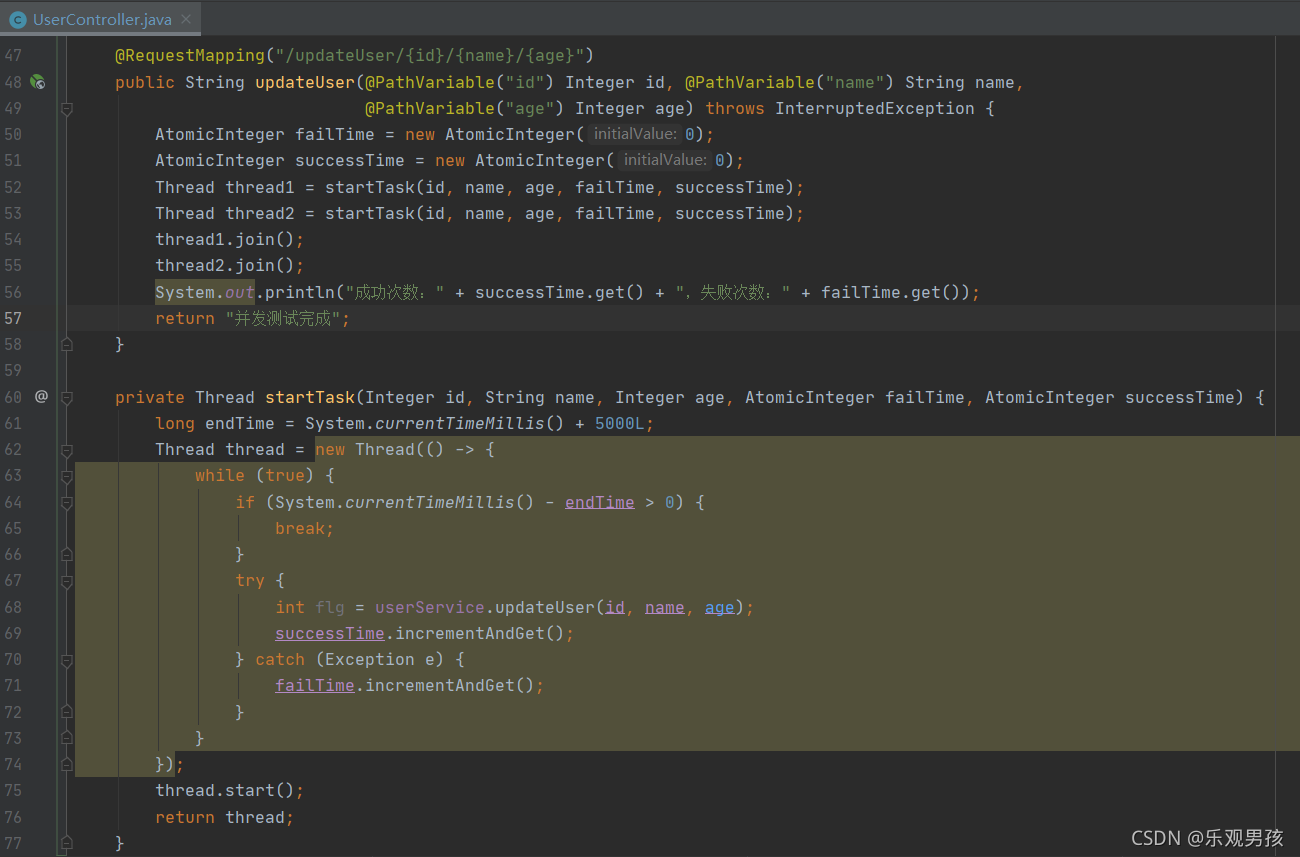
Task: Collapse the while loop fold on line 63
Action: pos(67,476)
